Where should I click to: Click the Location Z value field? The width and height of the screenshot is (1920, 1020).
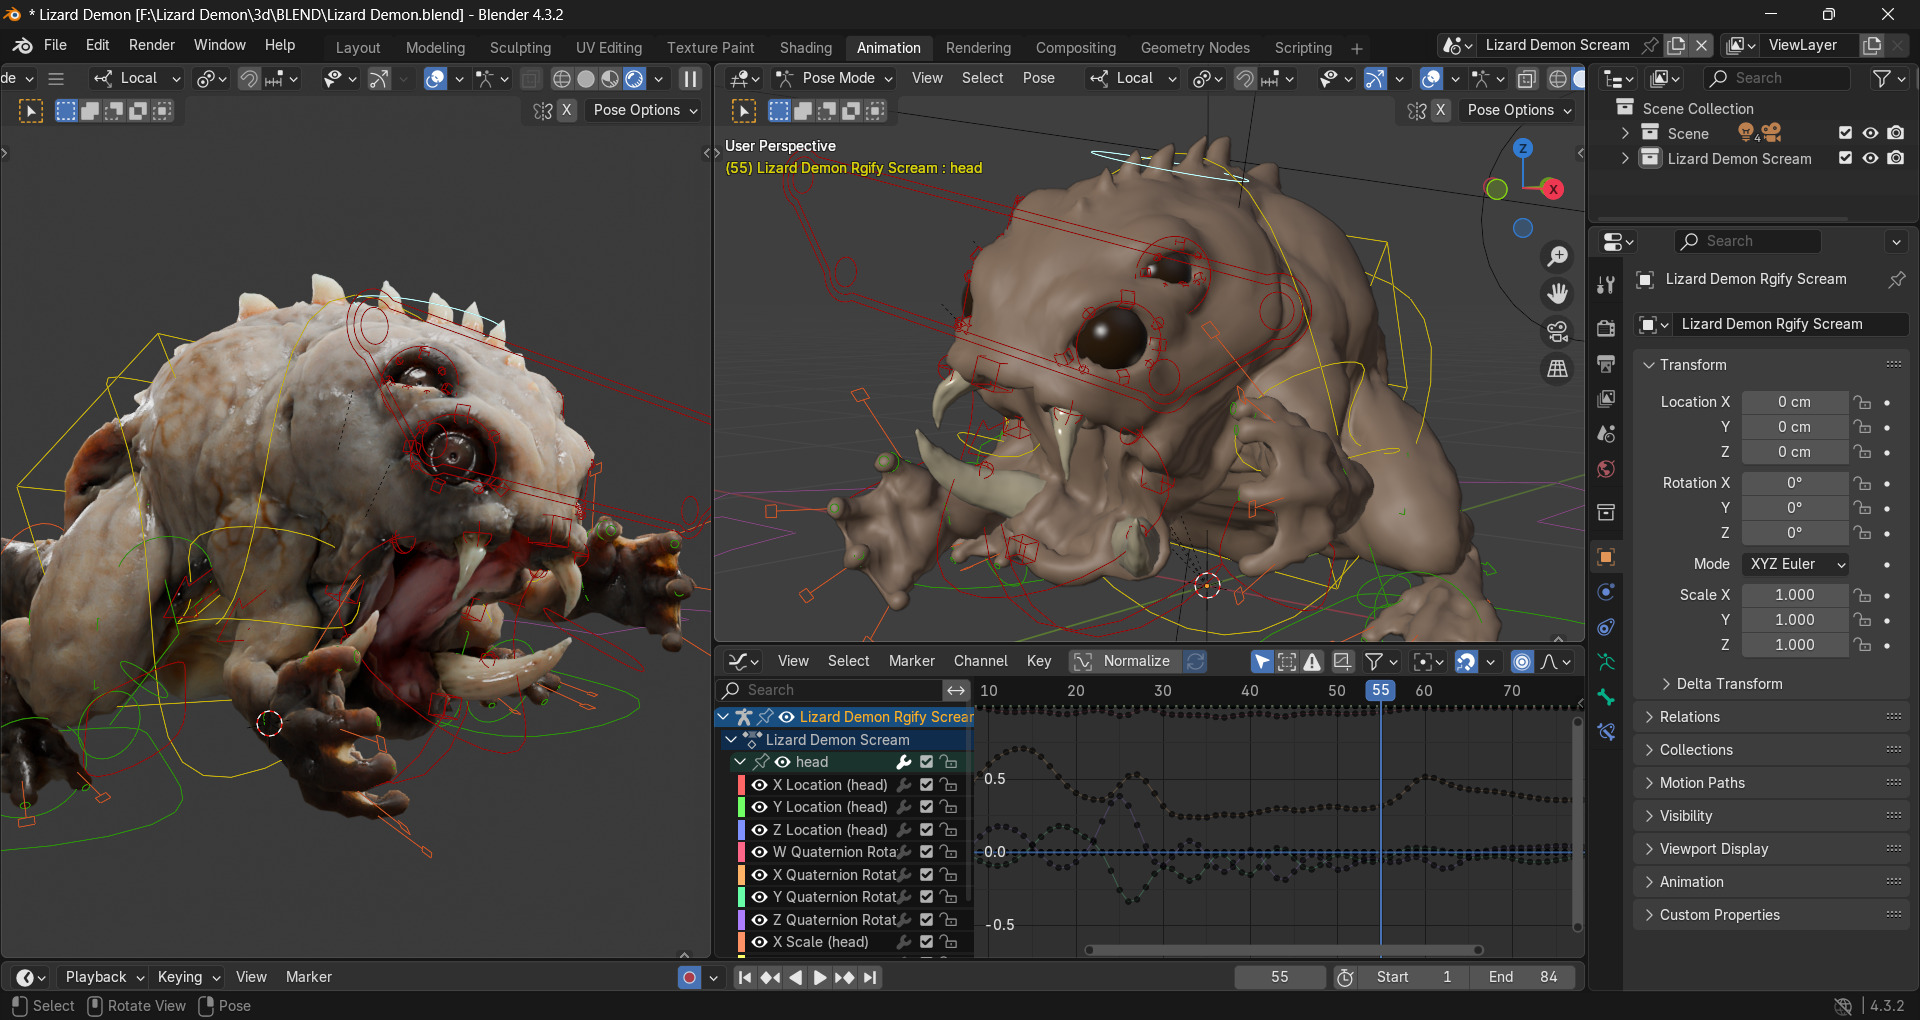(x=1794, y=452)
